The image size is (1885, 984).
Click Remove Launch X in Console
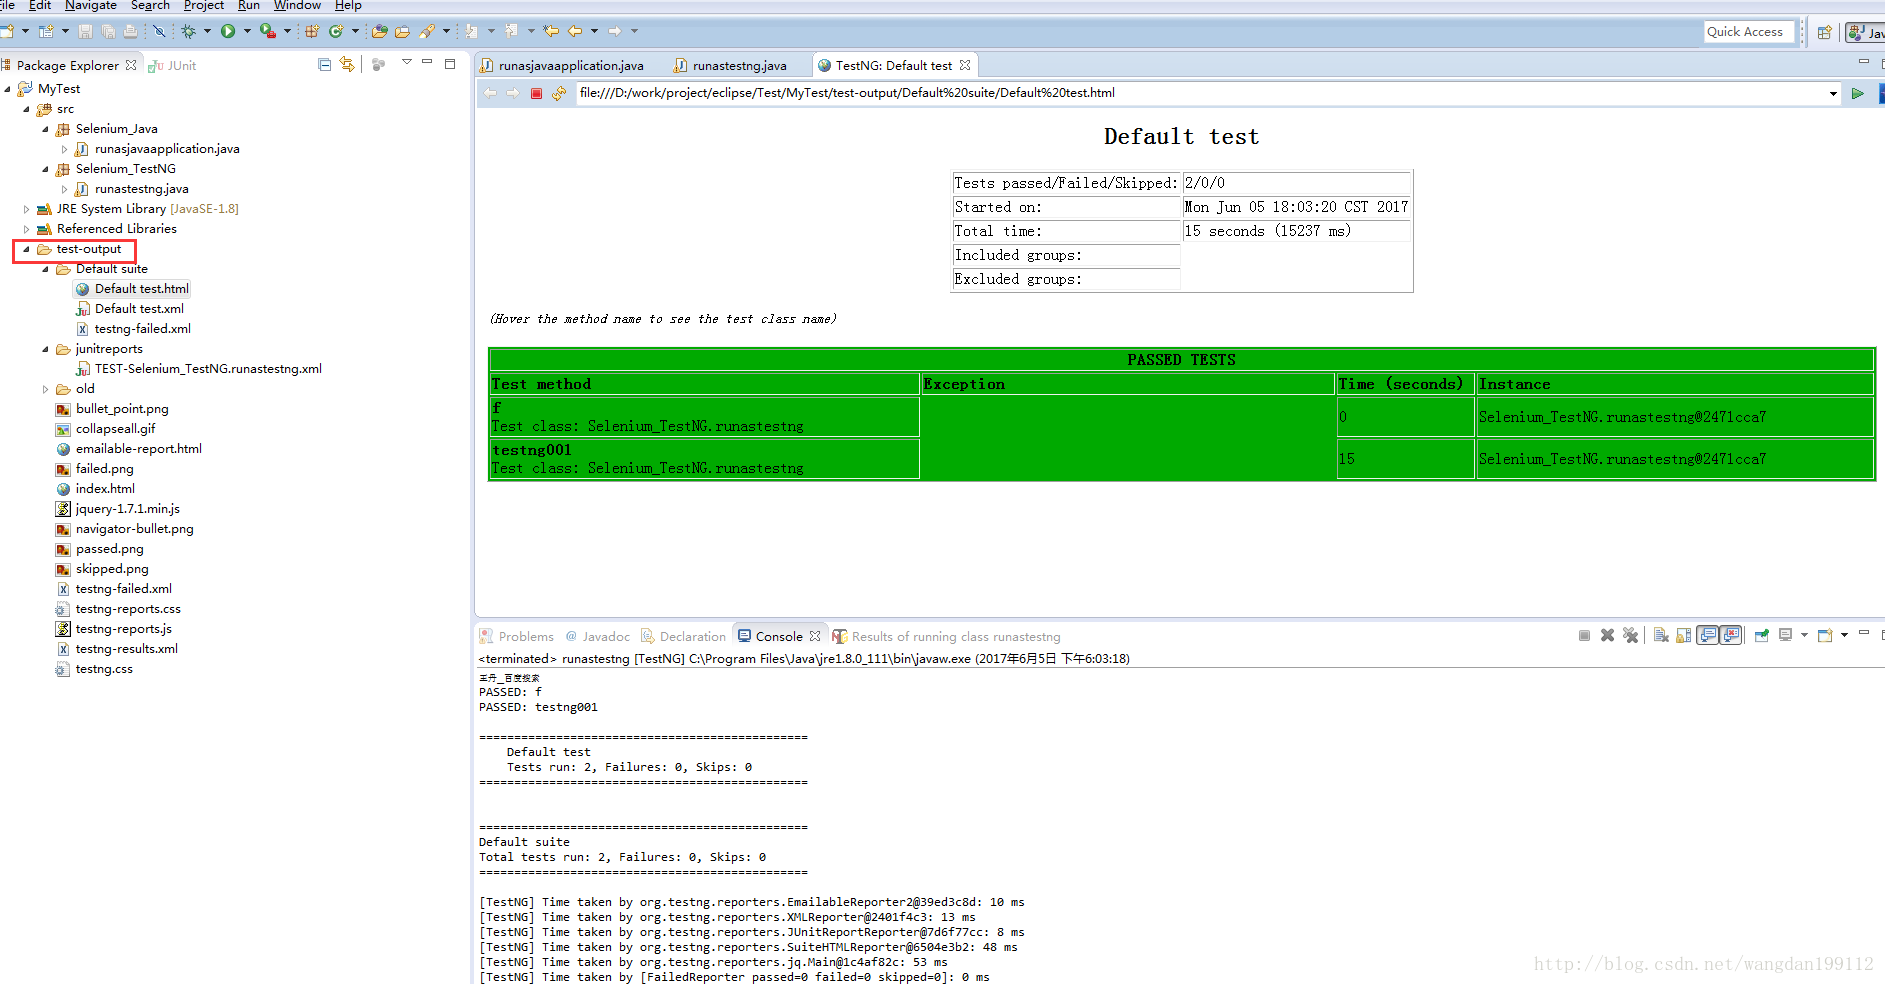pos(1607,635)
